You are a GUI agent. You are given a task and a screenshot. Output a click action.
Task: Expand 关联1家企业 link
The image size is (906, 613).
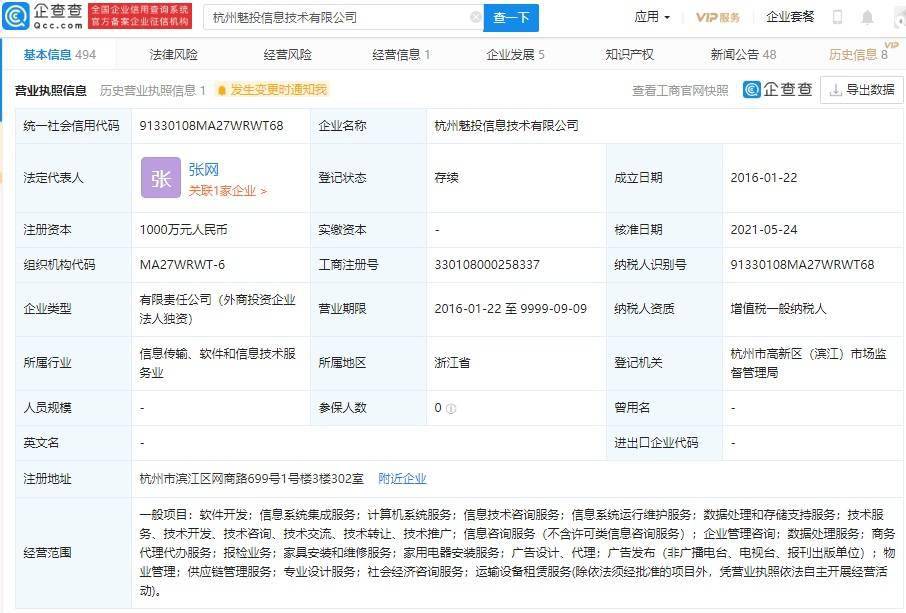[x=228, y=191]
